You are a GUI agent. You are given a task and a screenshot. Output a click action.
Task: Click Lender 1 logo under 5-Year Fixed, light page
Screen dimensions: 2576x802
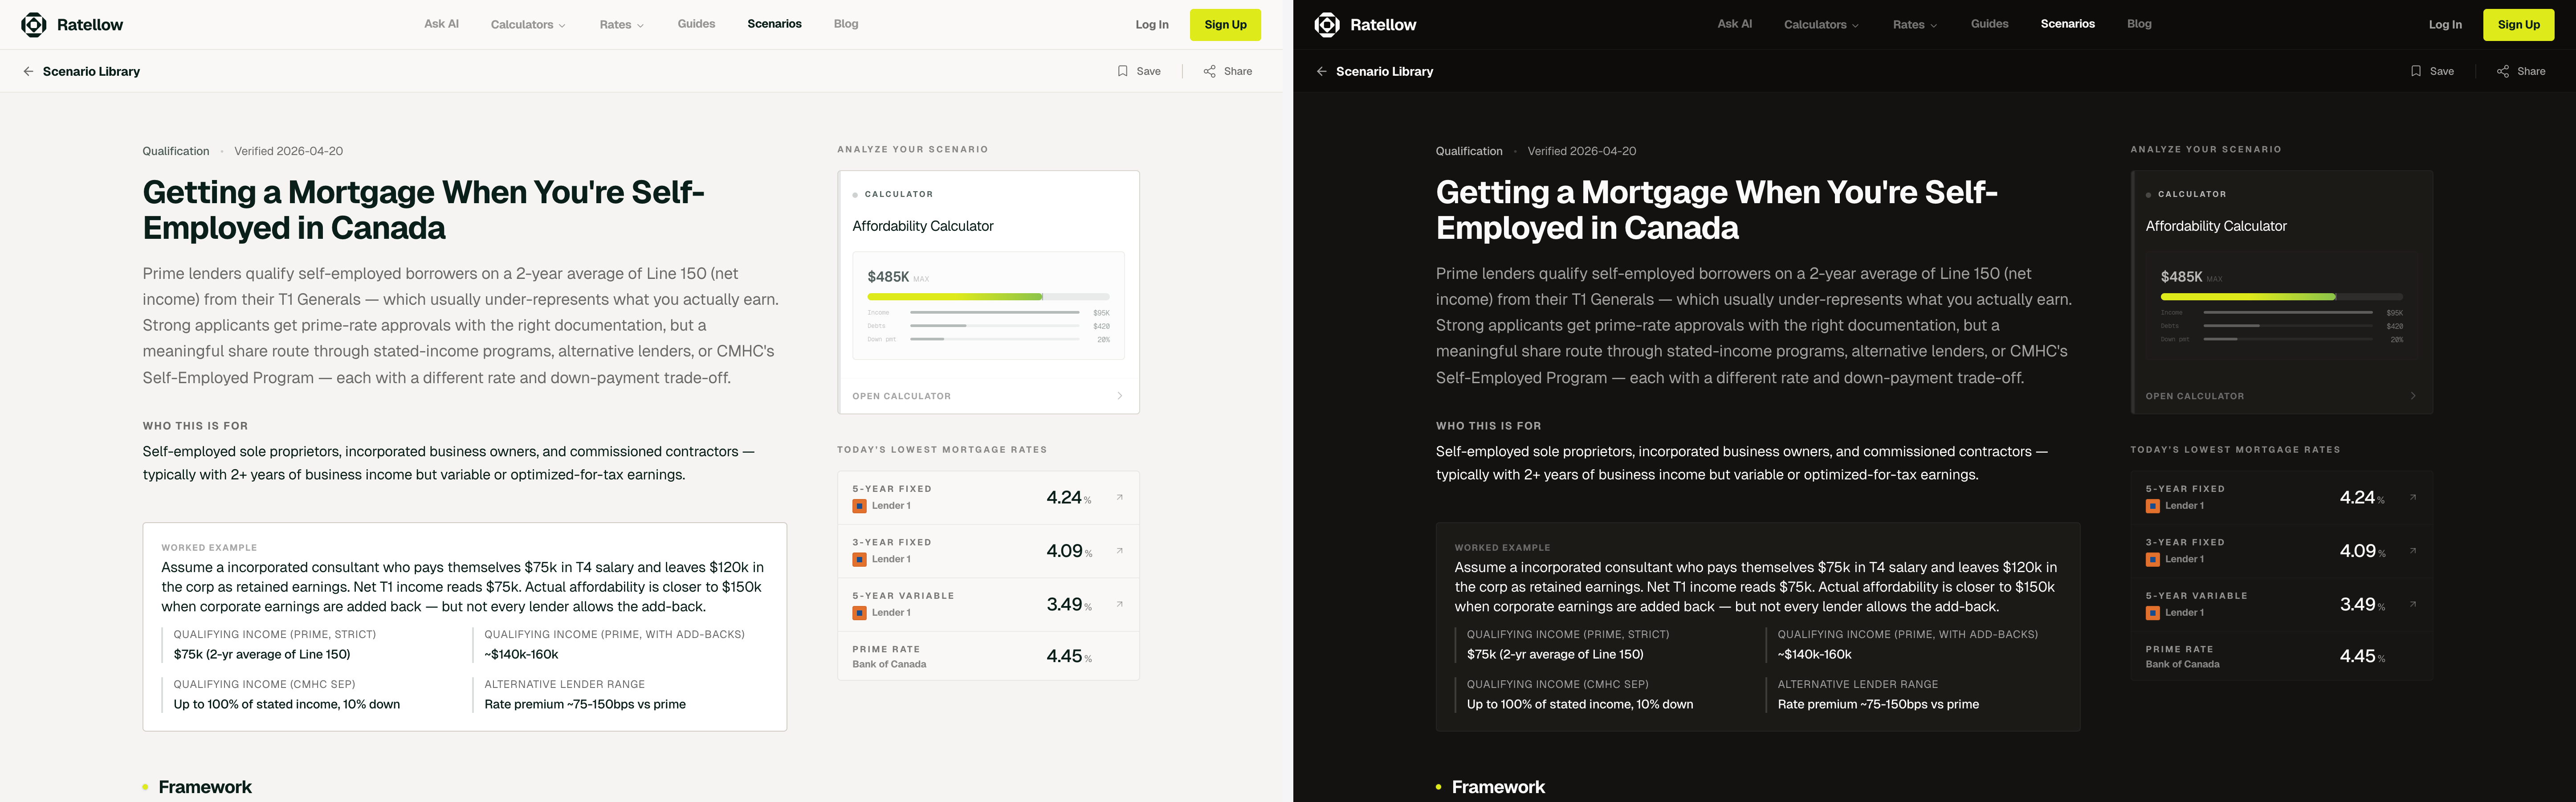click(859, 506)
